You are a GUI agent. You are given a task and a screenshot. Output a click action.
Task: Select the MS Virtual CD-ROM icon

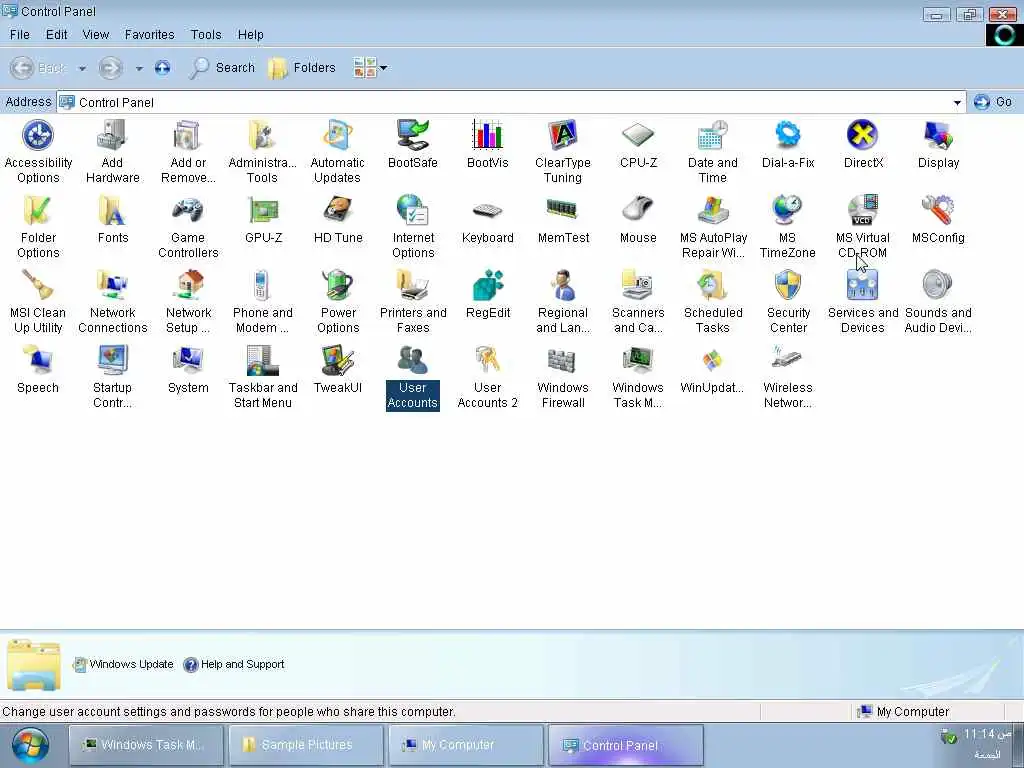click(x=863, y=210)
